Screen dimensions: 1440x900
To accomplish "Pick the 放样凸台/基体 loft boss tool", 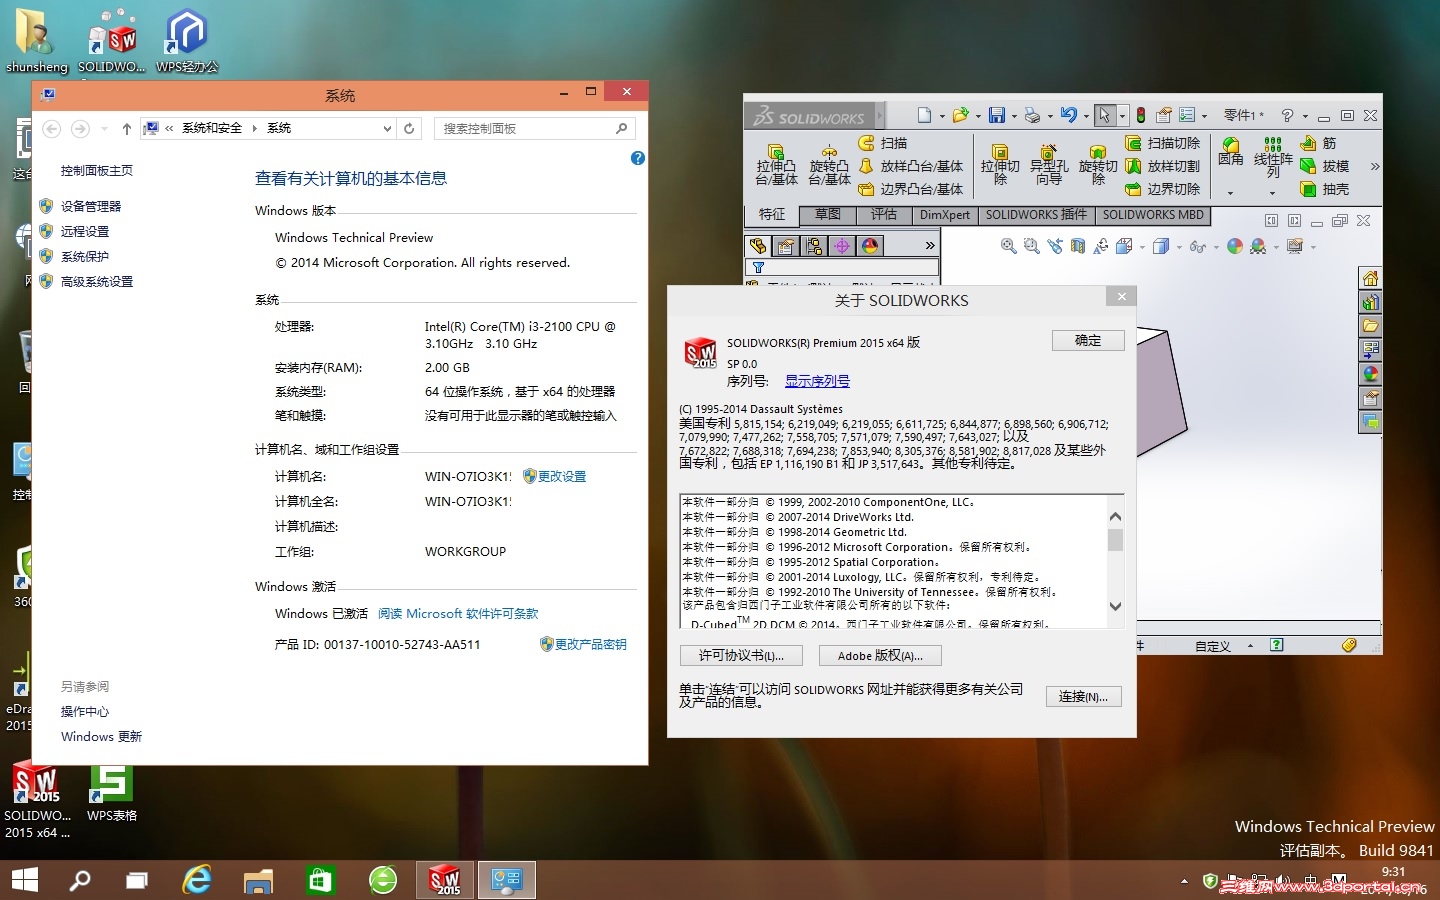I will coord(911,166).
